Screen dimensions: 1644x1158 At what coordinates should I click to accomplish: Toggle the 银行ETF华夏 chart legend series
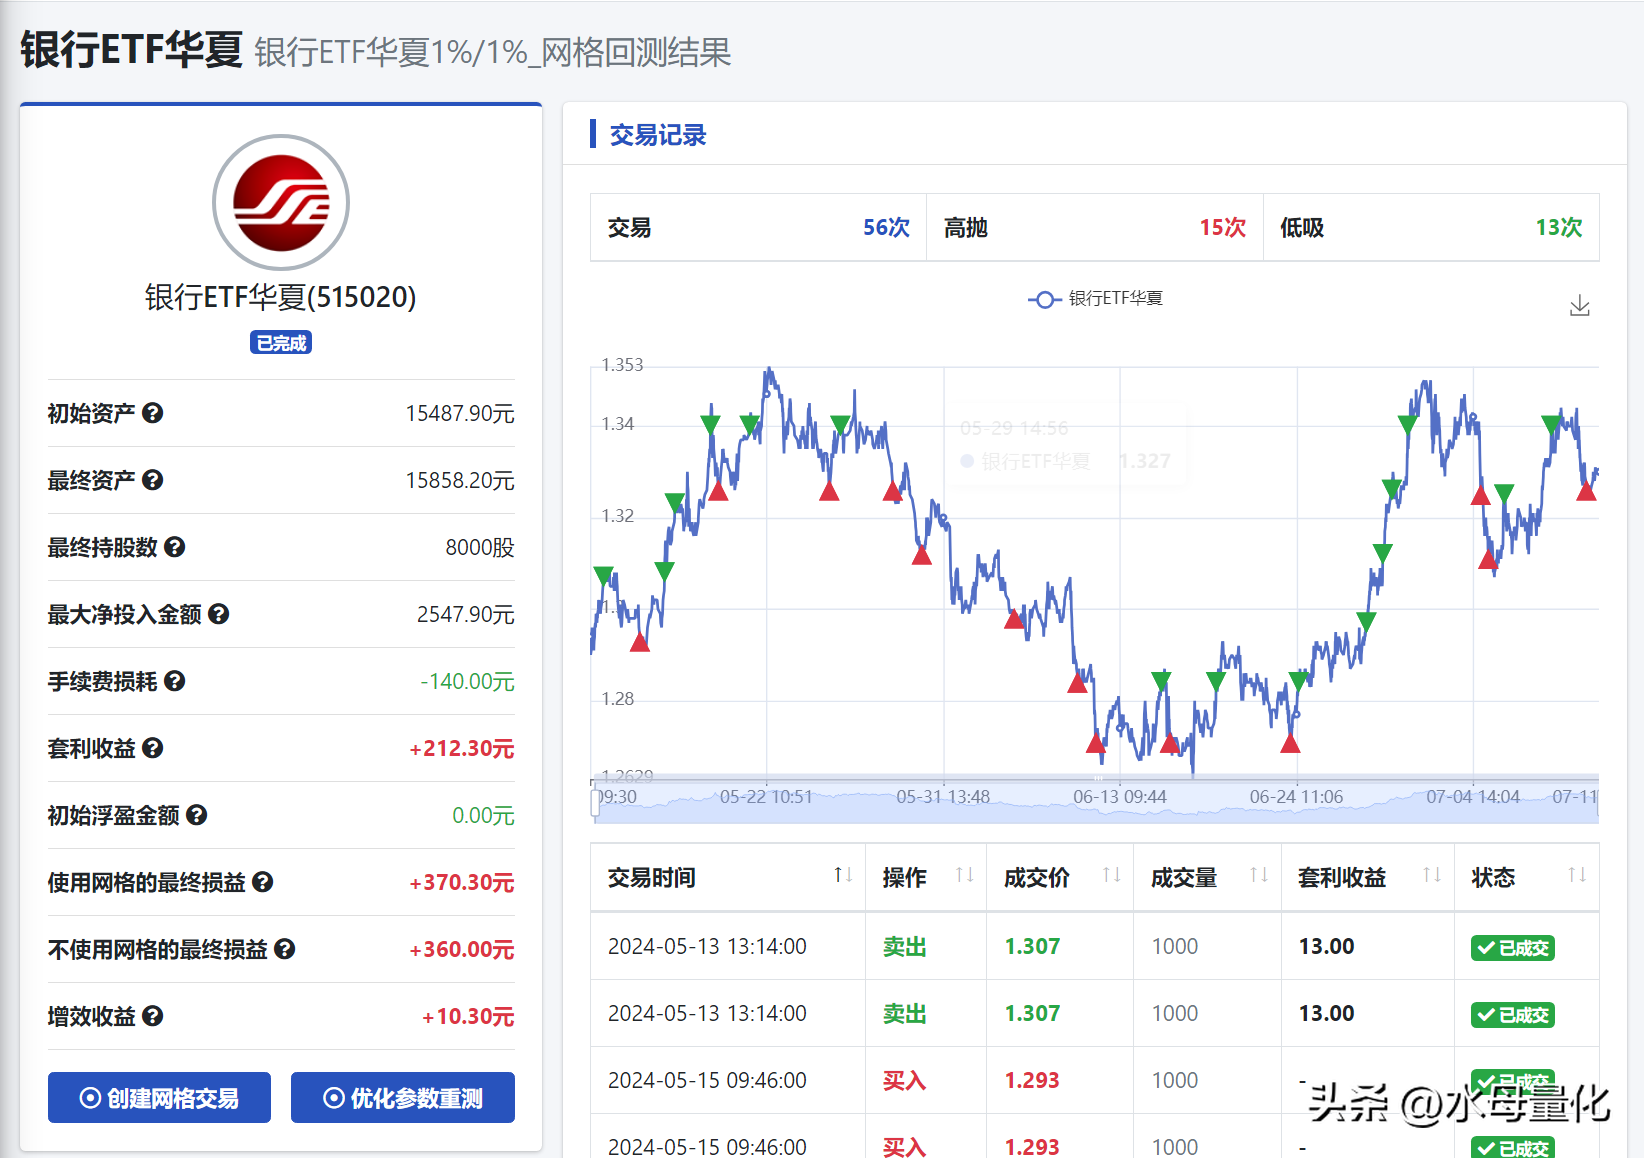point(1095,299)
